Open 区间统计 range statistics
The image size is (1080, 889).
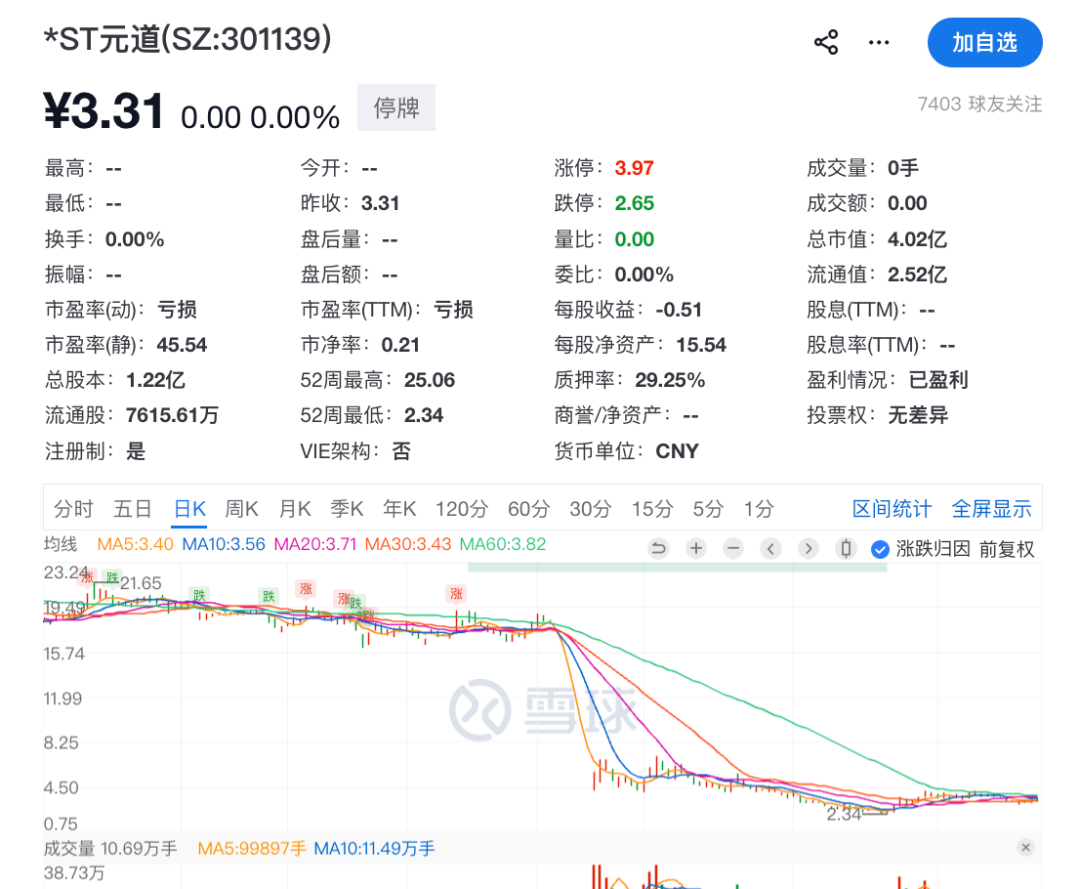coord(892,509)
